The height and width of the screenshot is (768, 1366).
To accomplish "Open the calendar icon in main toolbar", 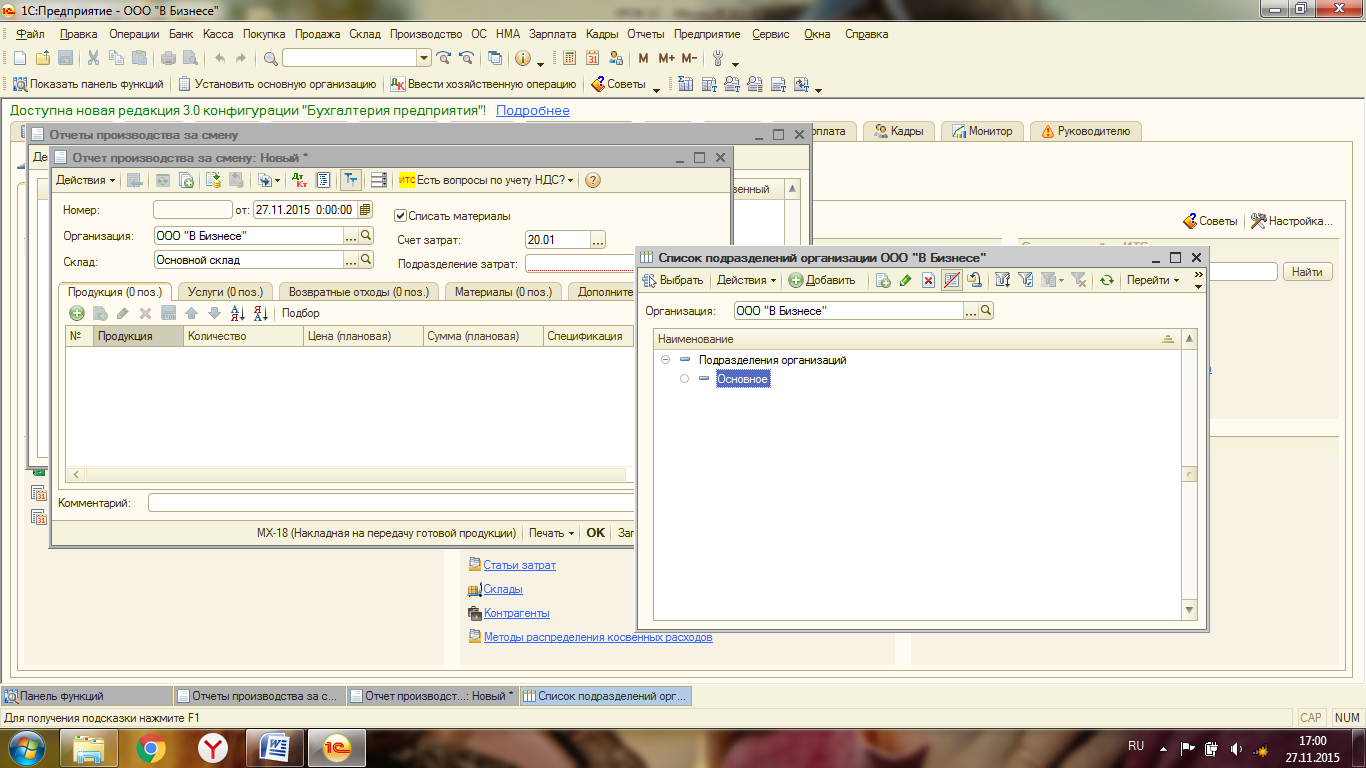I will 592,58.
